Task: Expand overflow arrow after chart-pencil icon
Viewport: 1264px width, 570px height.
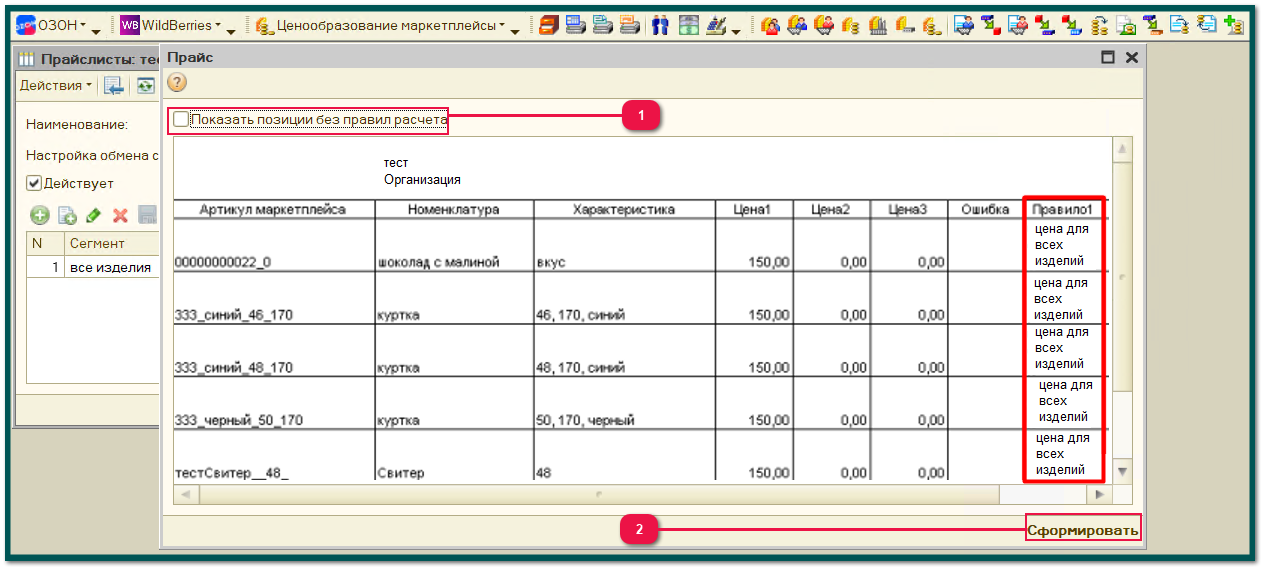Action: tap(736, 31)
